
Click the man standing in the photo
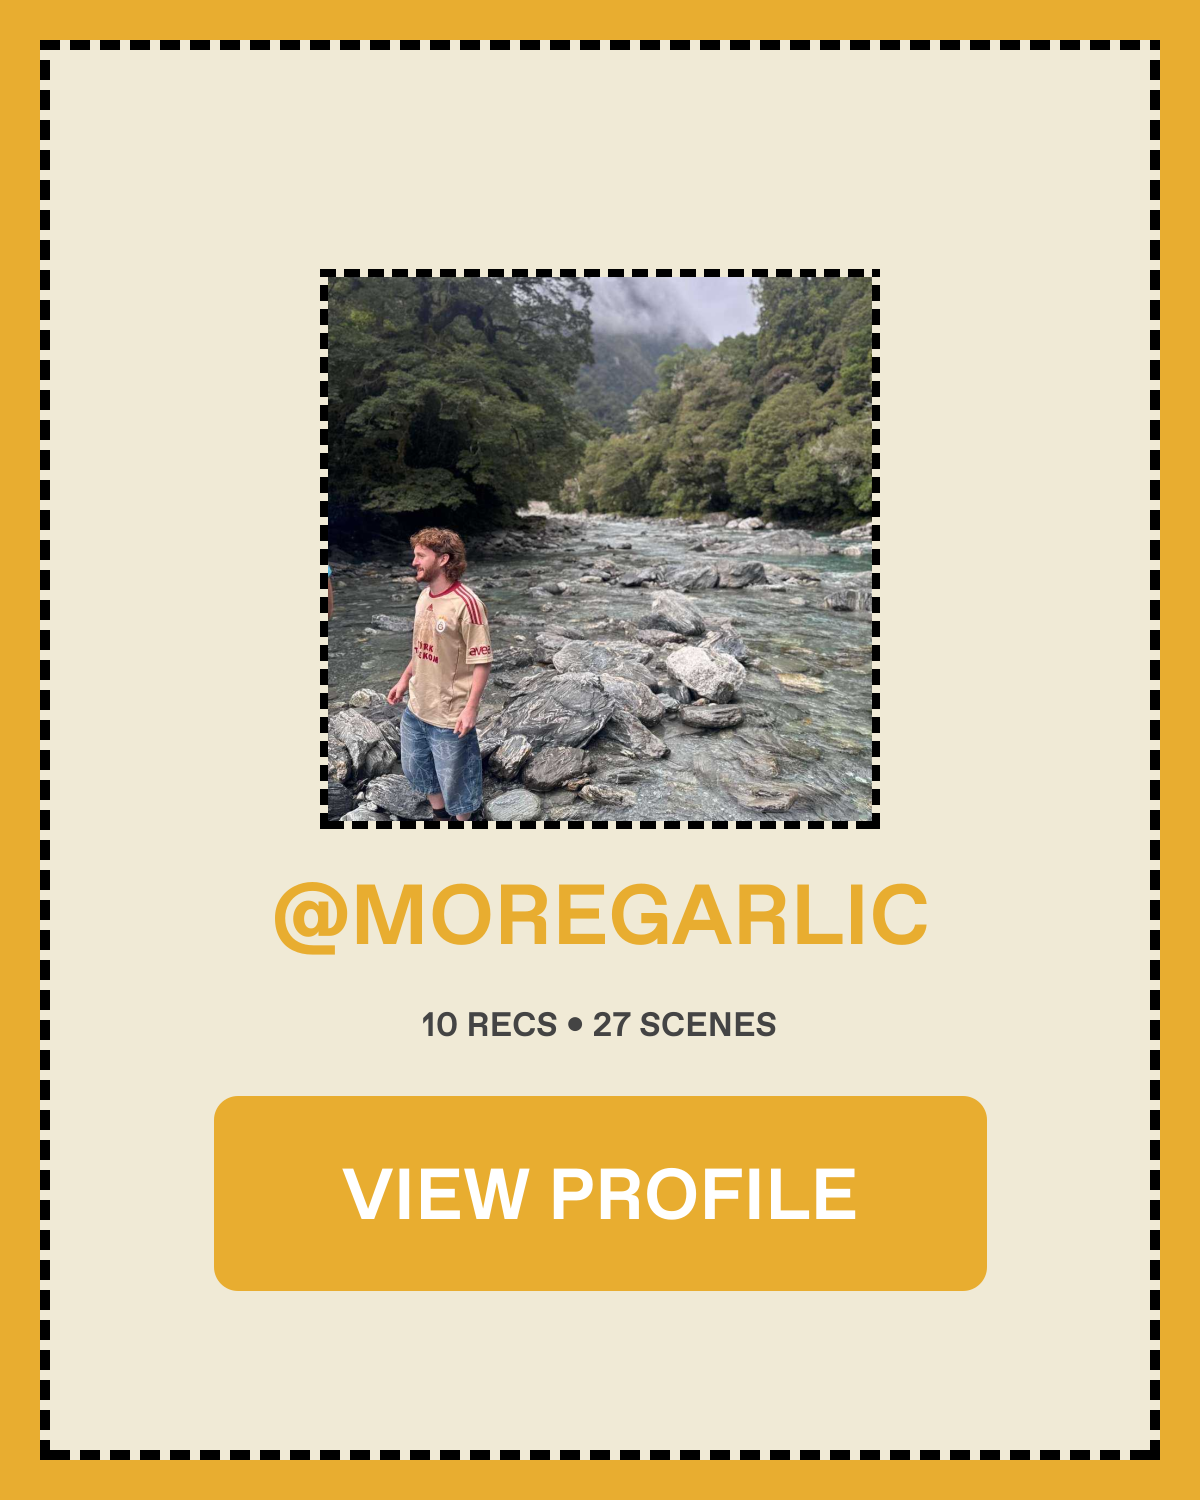[442, 672]
